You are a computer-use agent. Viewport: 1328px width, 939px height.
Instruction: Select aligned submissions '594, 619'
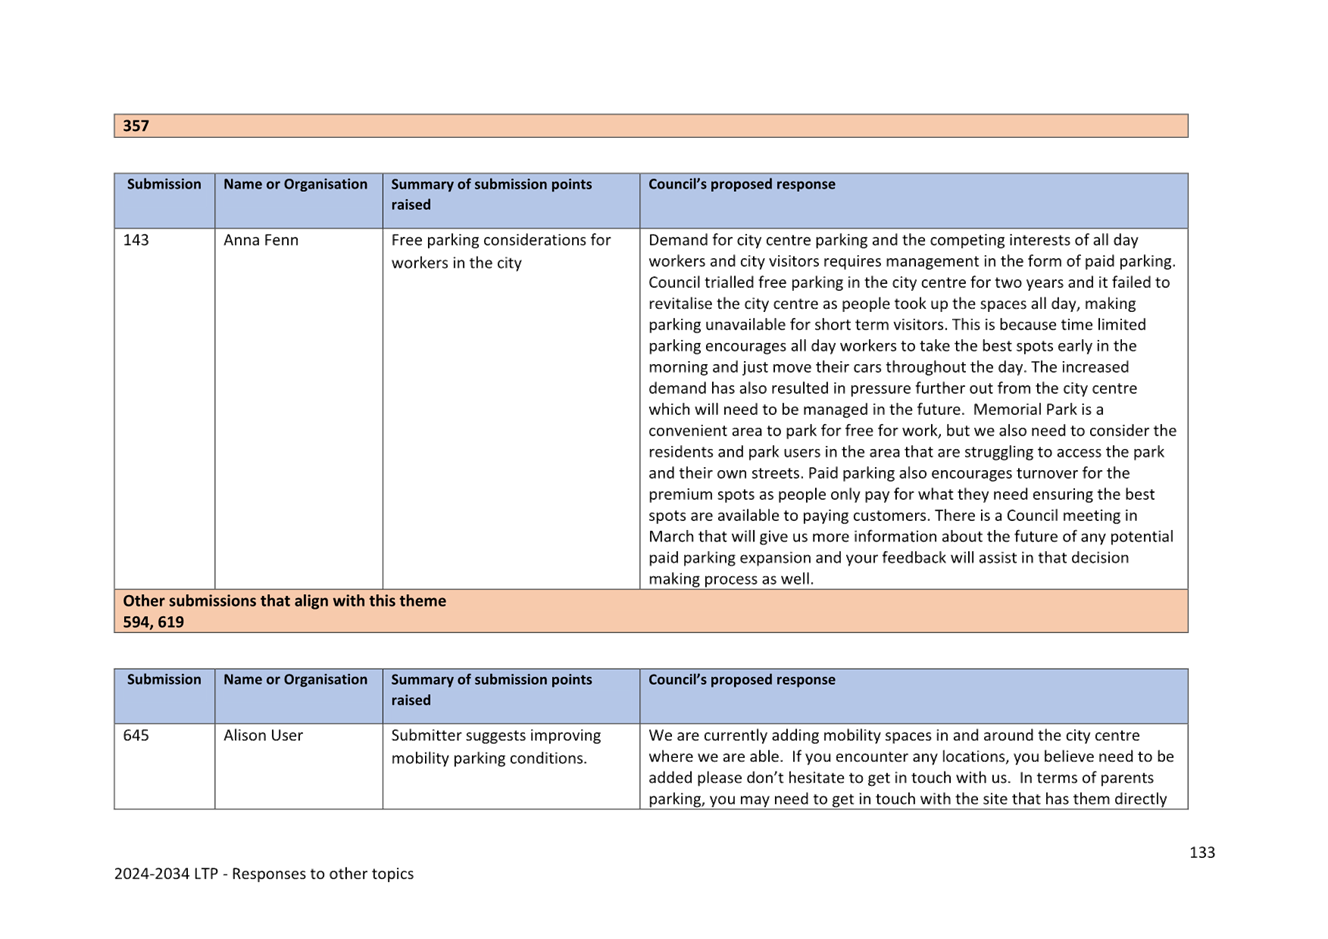154,622
